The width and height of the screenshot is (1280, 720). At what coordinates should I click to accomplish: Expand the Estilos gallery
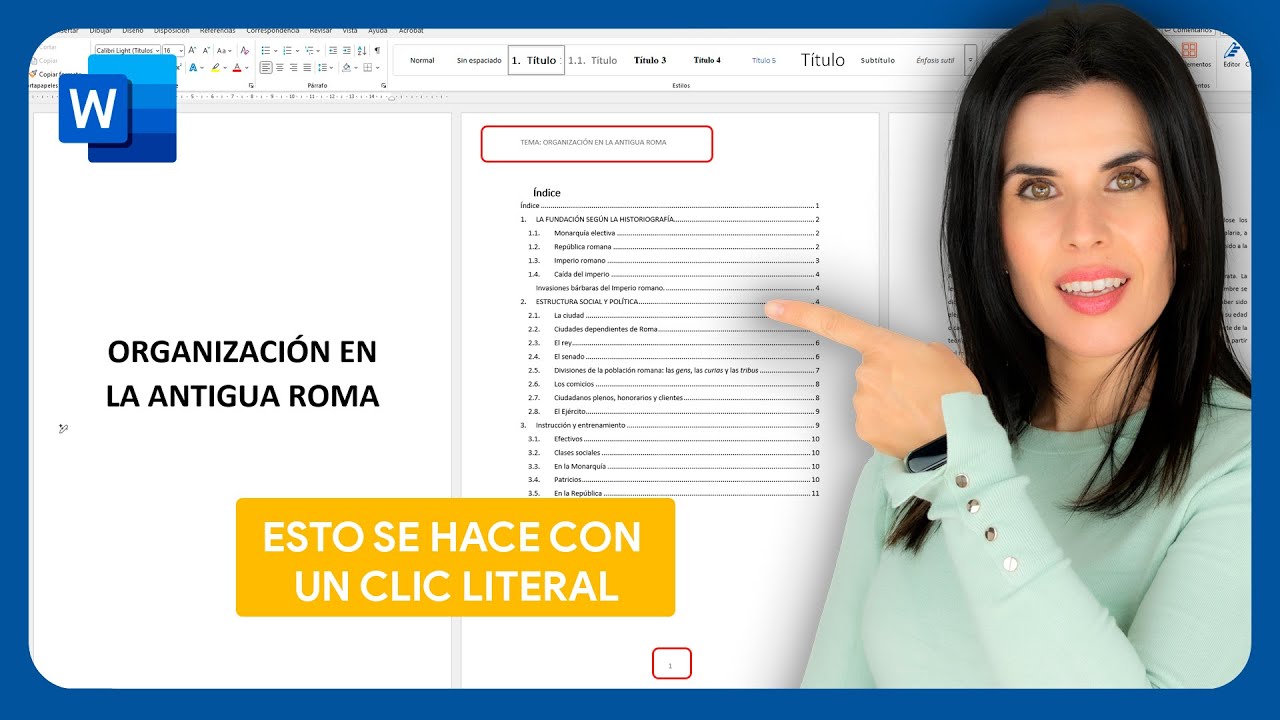click(x=969, y=60)
